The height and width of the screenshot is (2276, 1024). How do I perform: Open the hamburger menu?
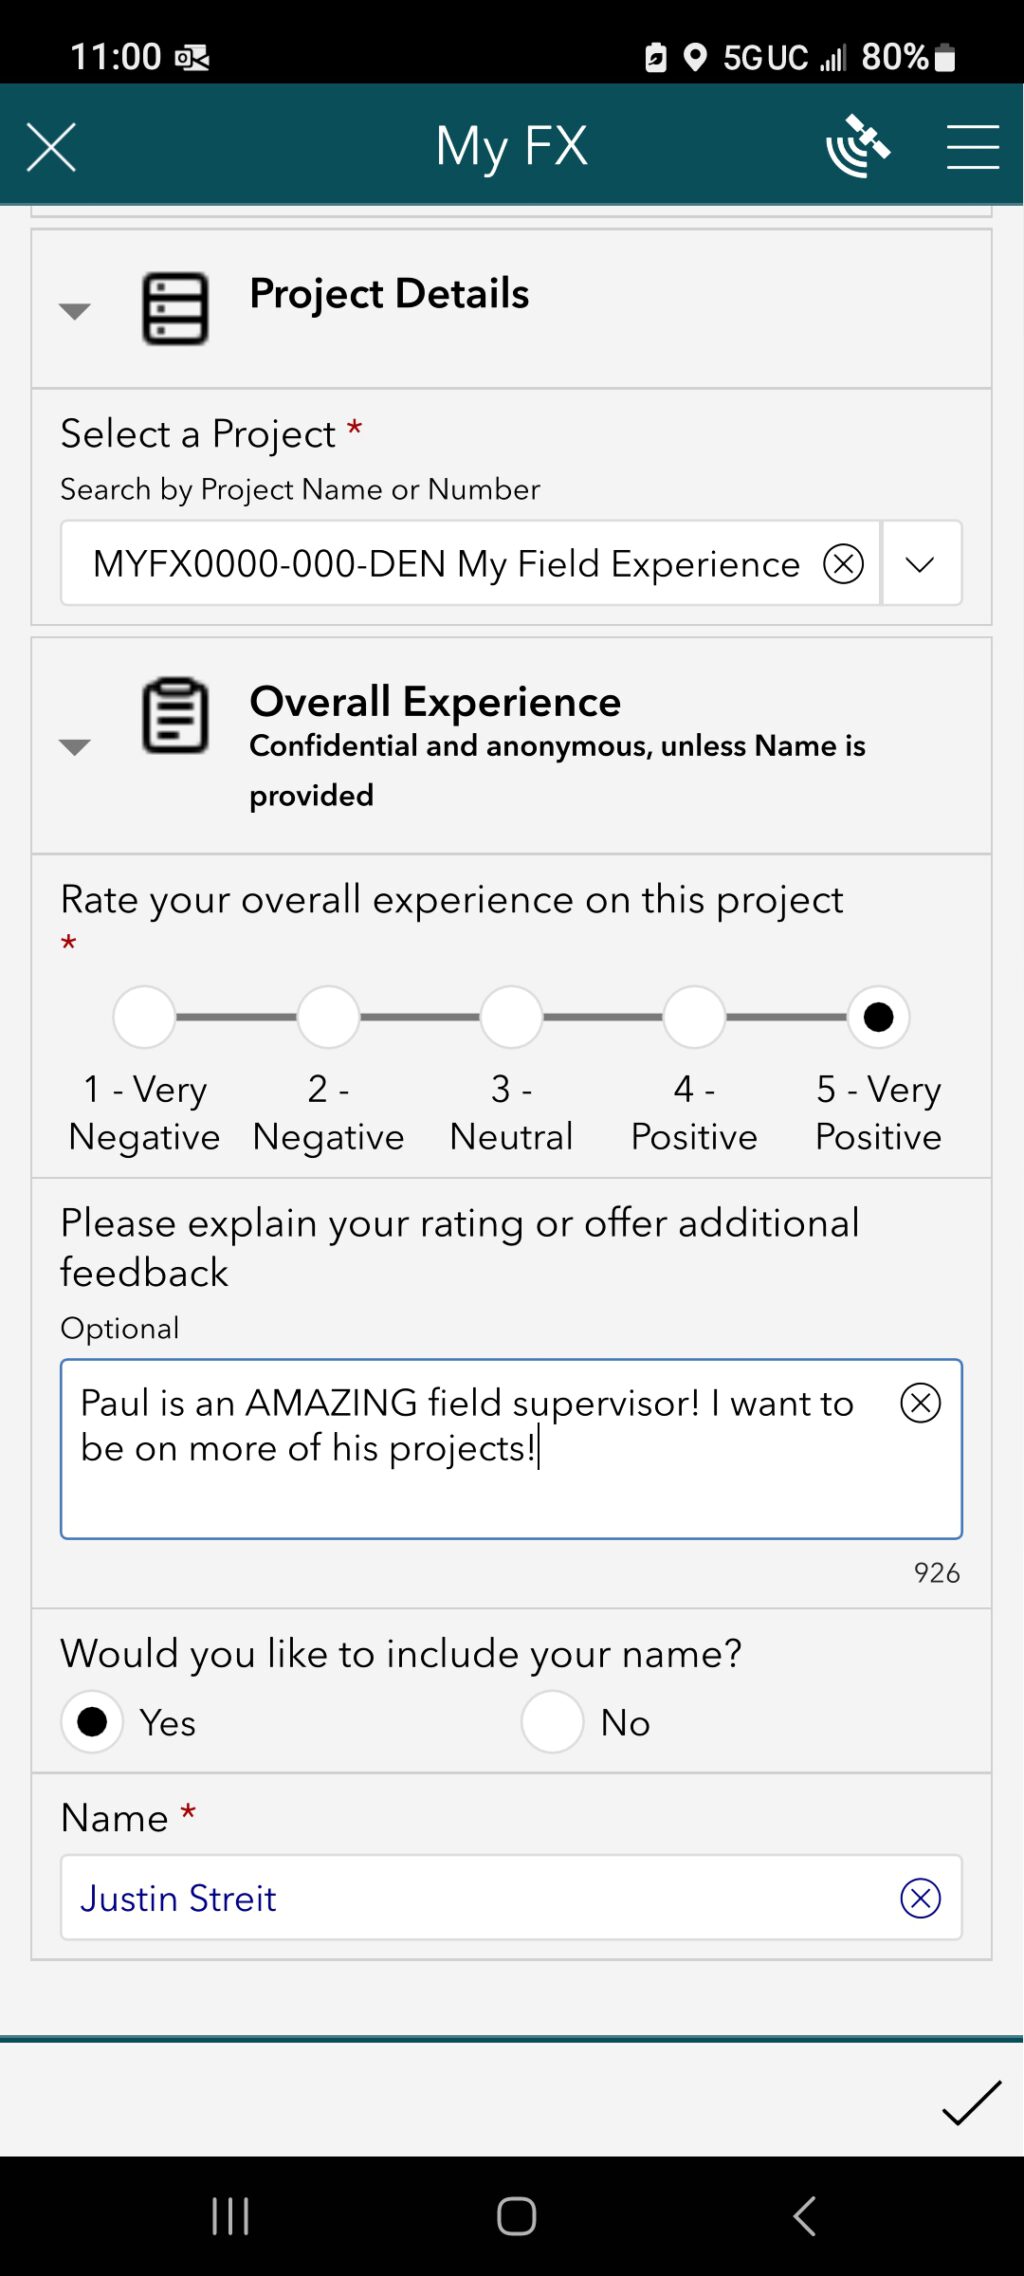tap(972, 147)
